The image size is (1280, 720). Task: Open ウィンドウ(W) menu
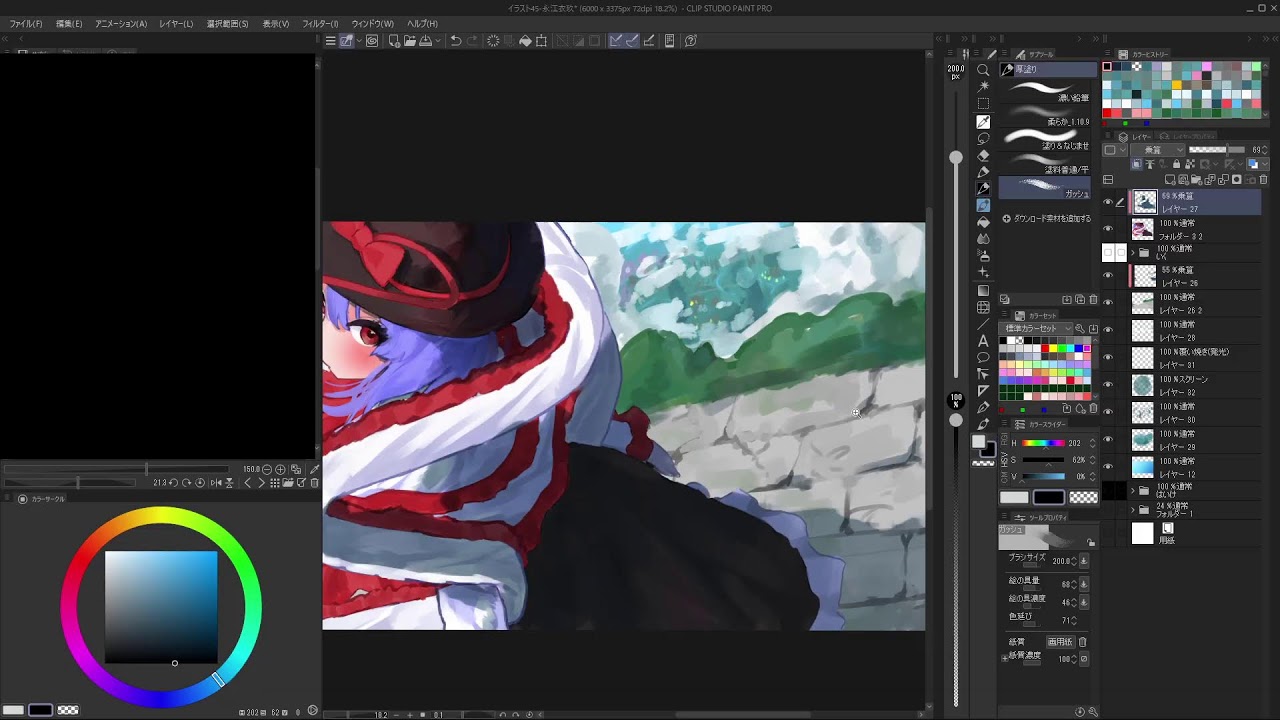(372, 23)
